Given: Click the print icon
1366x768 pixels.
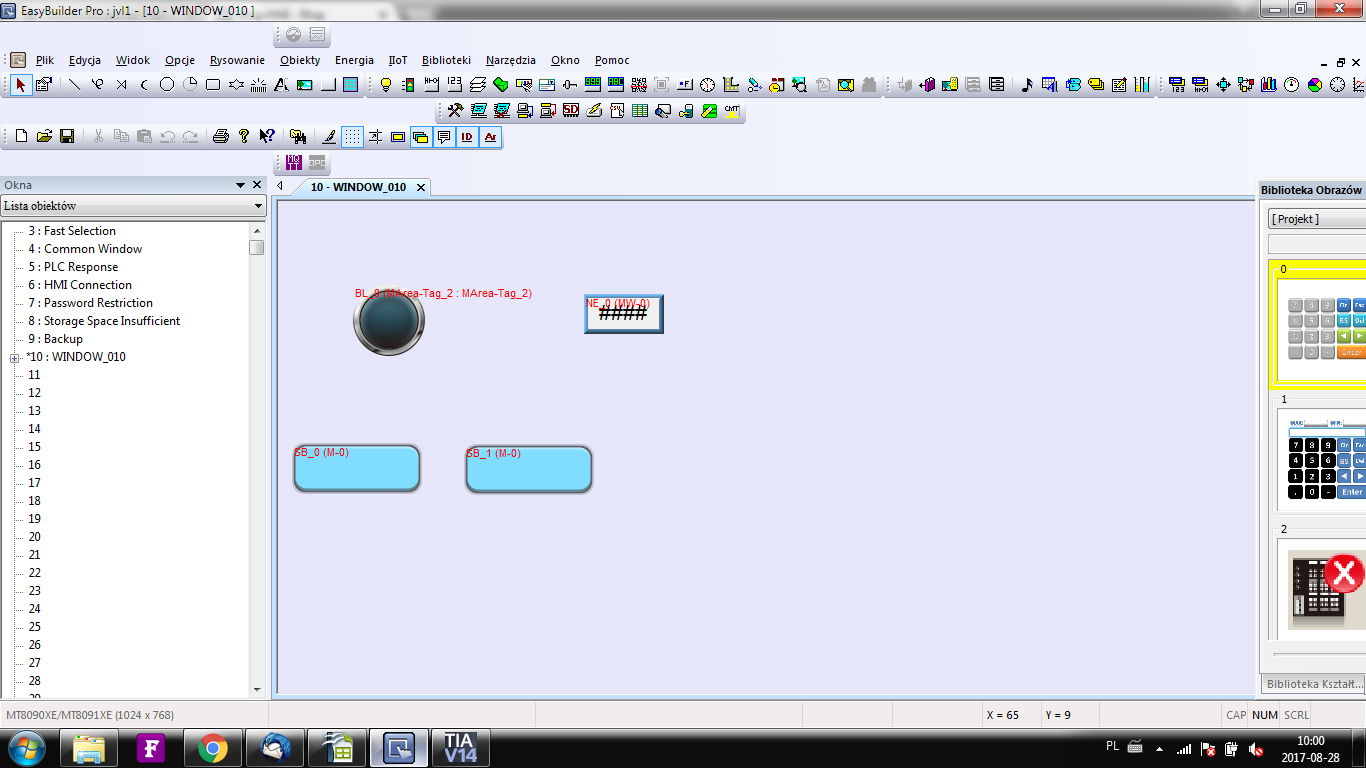Looking at the screenshot, I should [x=221, y=136].
